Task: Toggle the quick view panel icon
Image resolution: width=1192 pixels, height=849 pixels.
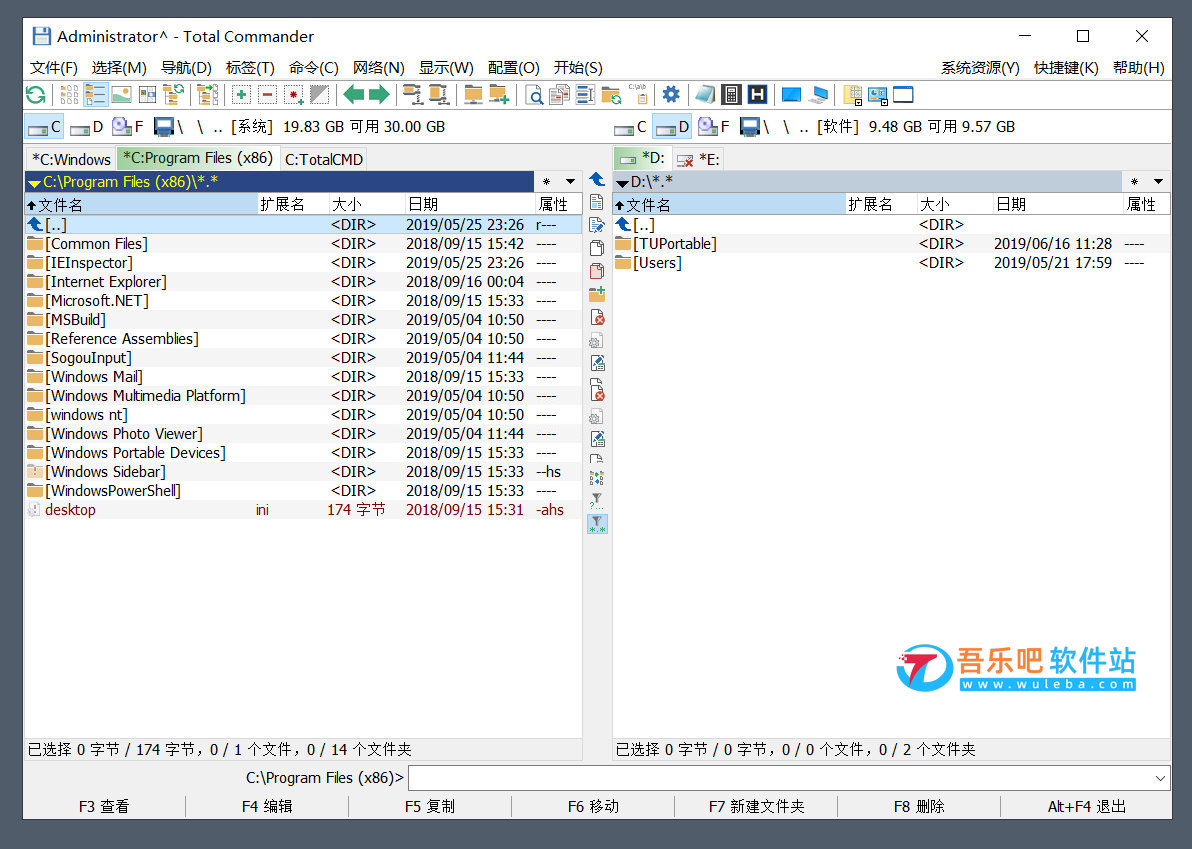Action: (147, 95)
